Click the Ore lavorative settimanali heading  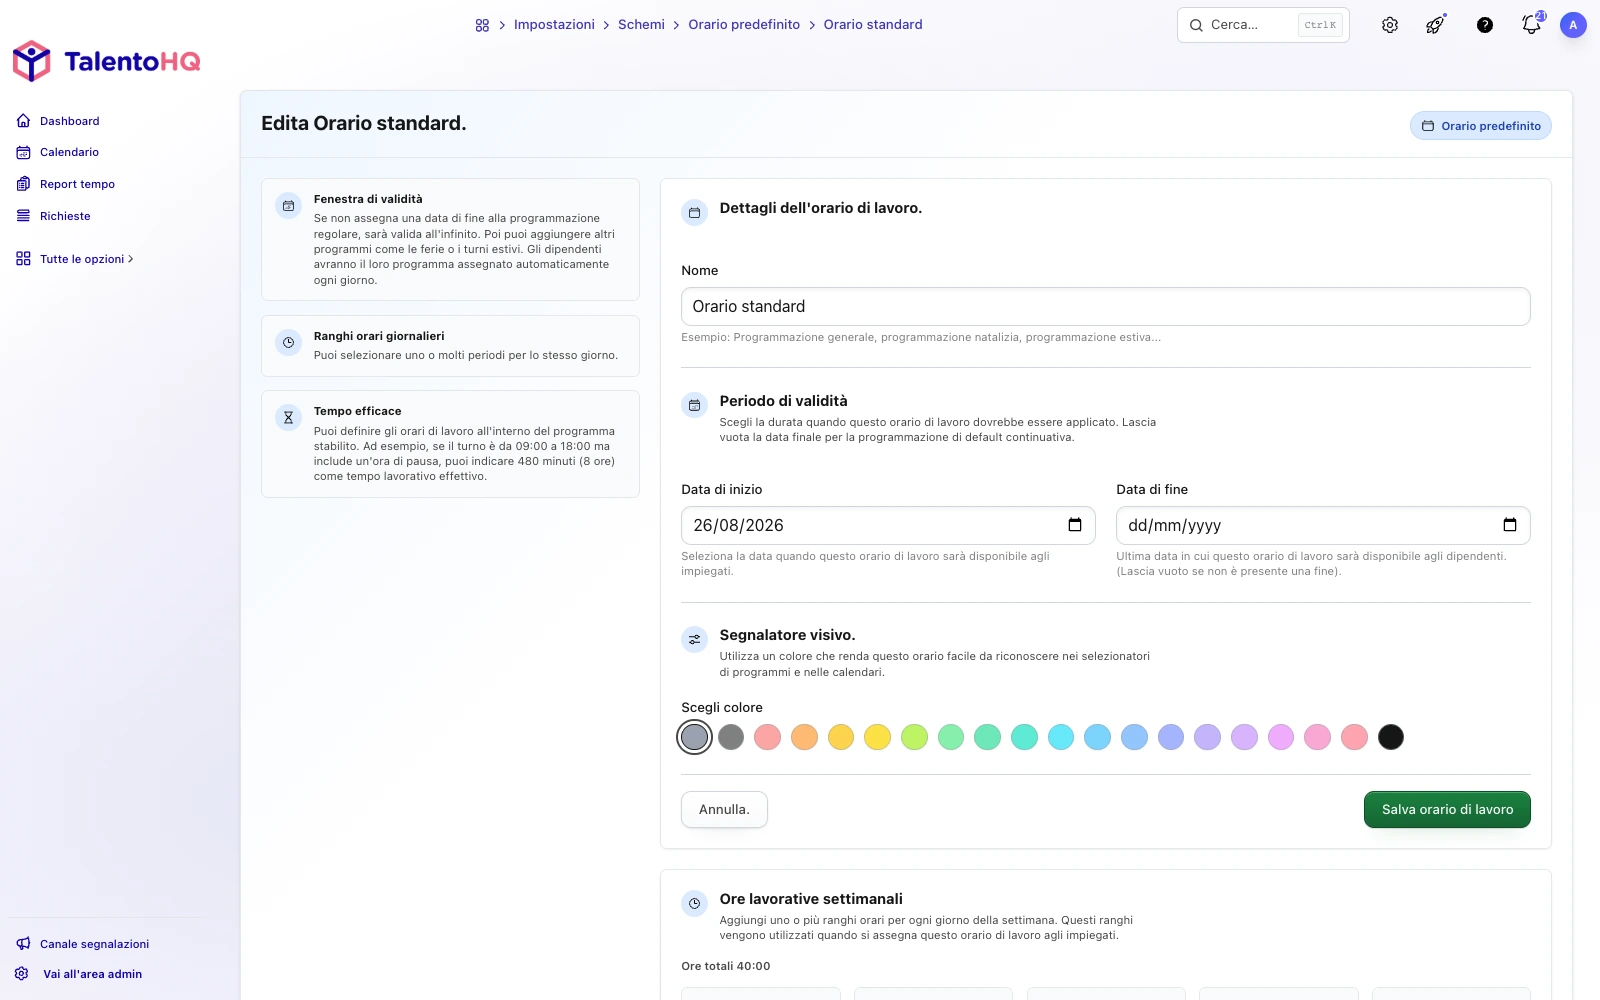[x=811, y=899]
